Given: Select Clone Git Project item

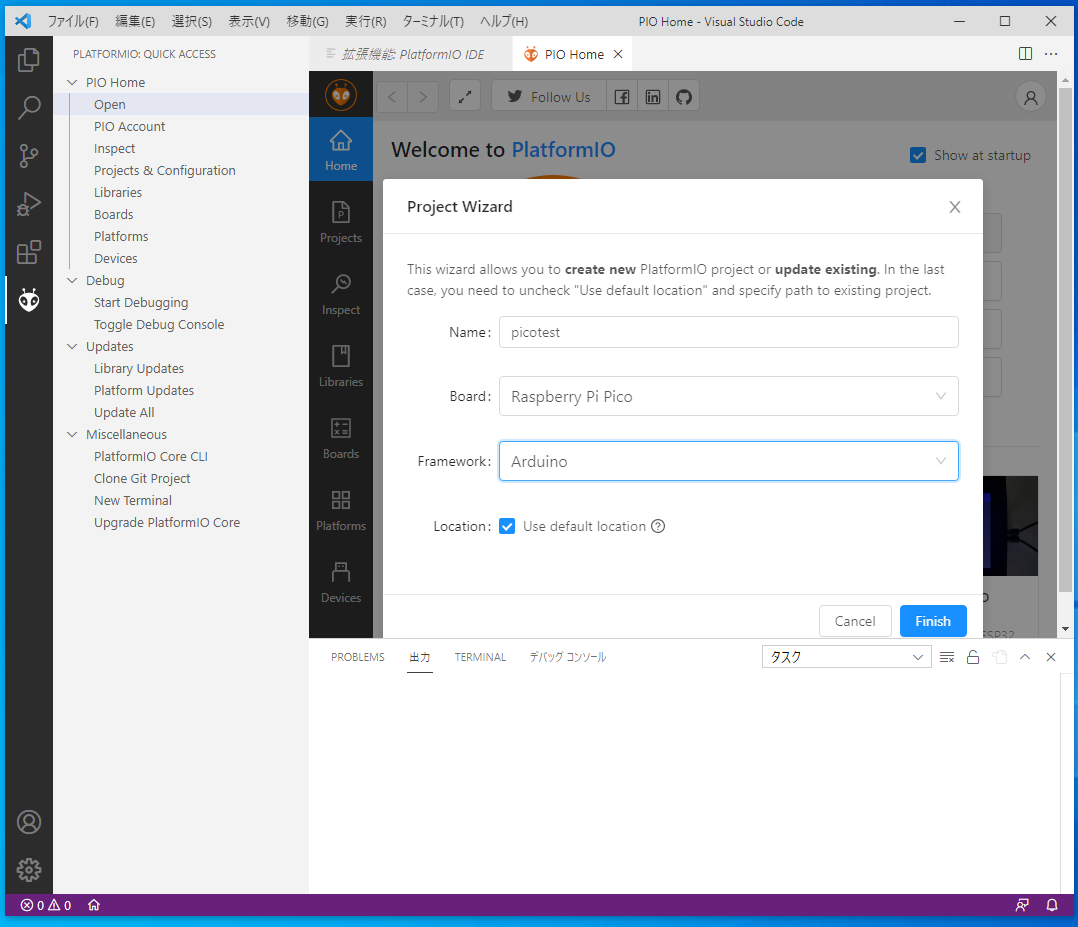Looking at the screenshot, I should tap(142, 479).
